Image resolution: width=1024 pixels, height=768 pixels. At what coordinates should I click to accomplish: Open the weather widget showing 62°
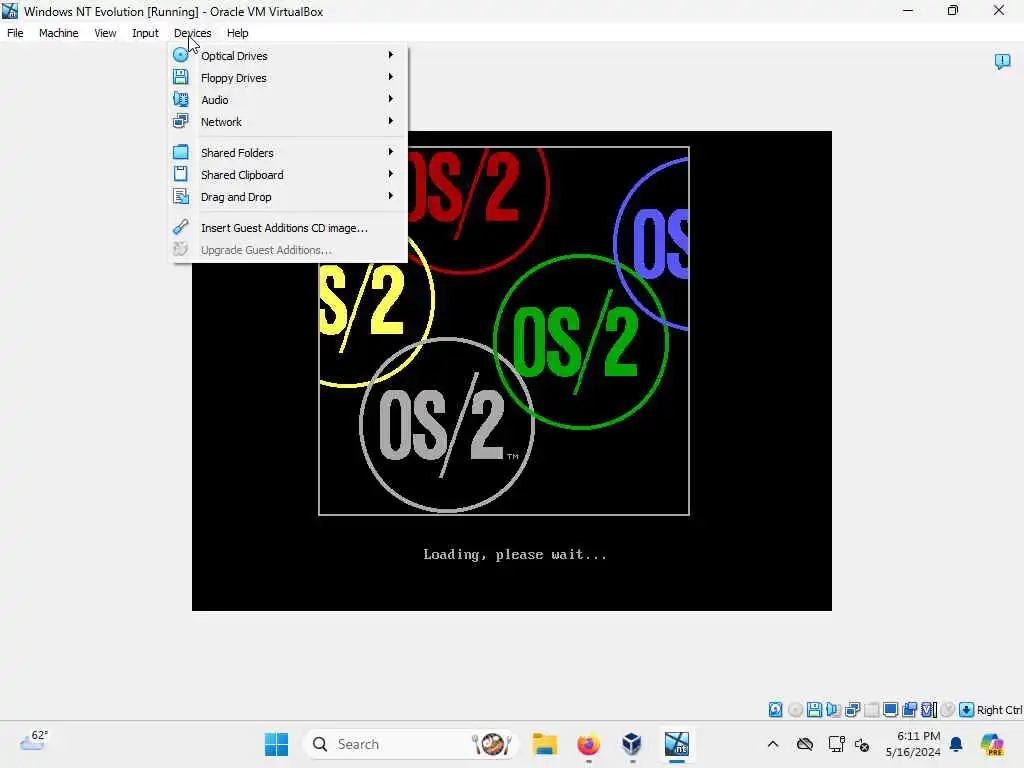(x=34, y=741)
